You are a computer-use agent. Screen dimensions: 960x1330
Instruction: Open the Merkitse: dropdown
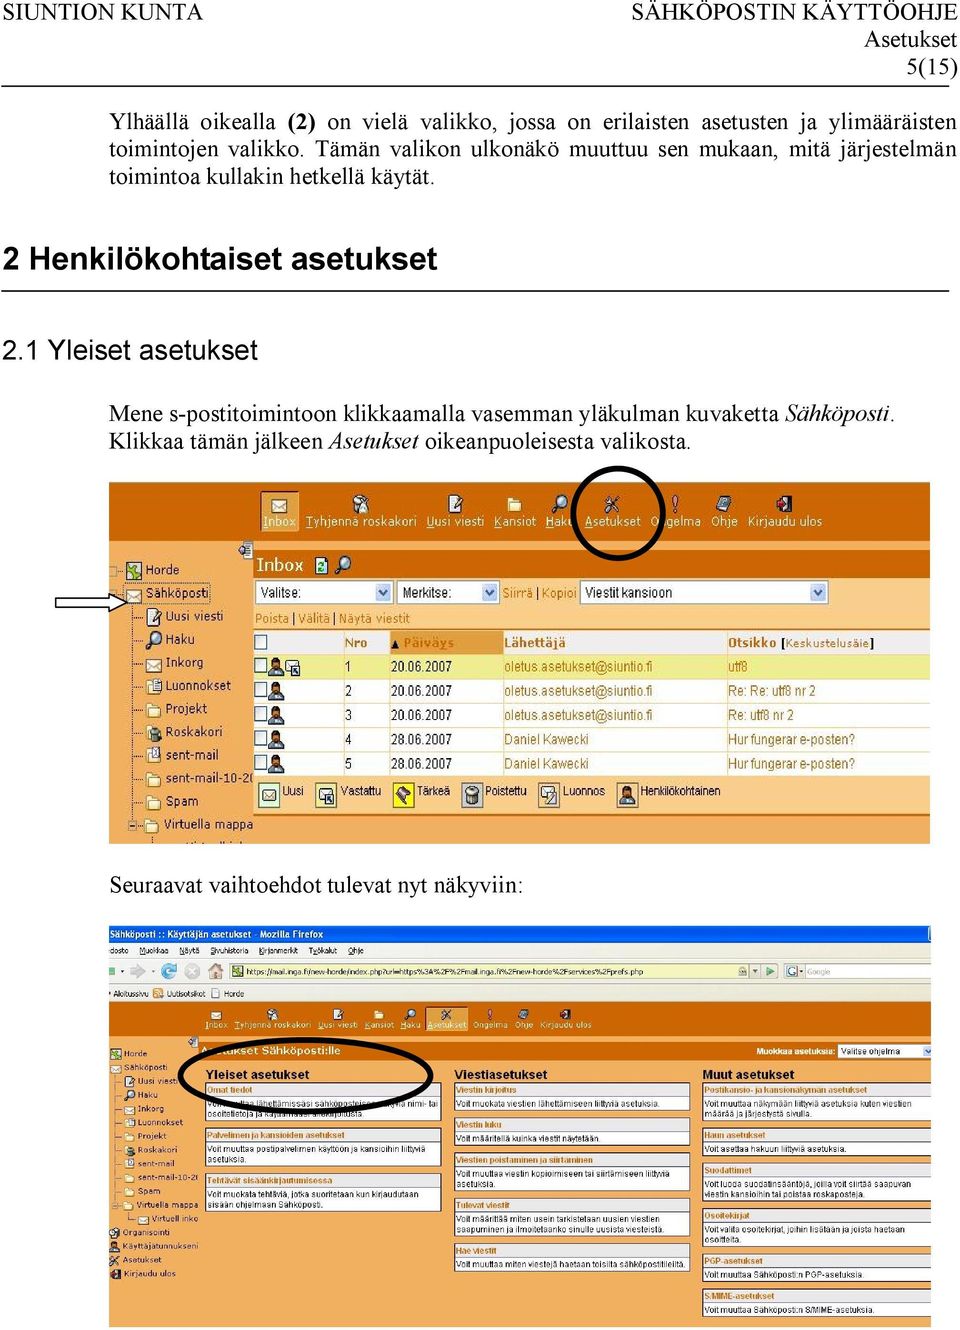coord(448,592)
